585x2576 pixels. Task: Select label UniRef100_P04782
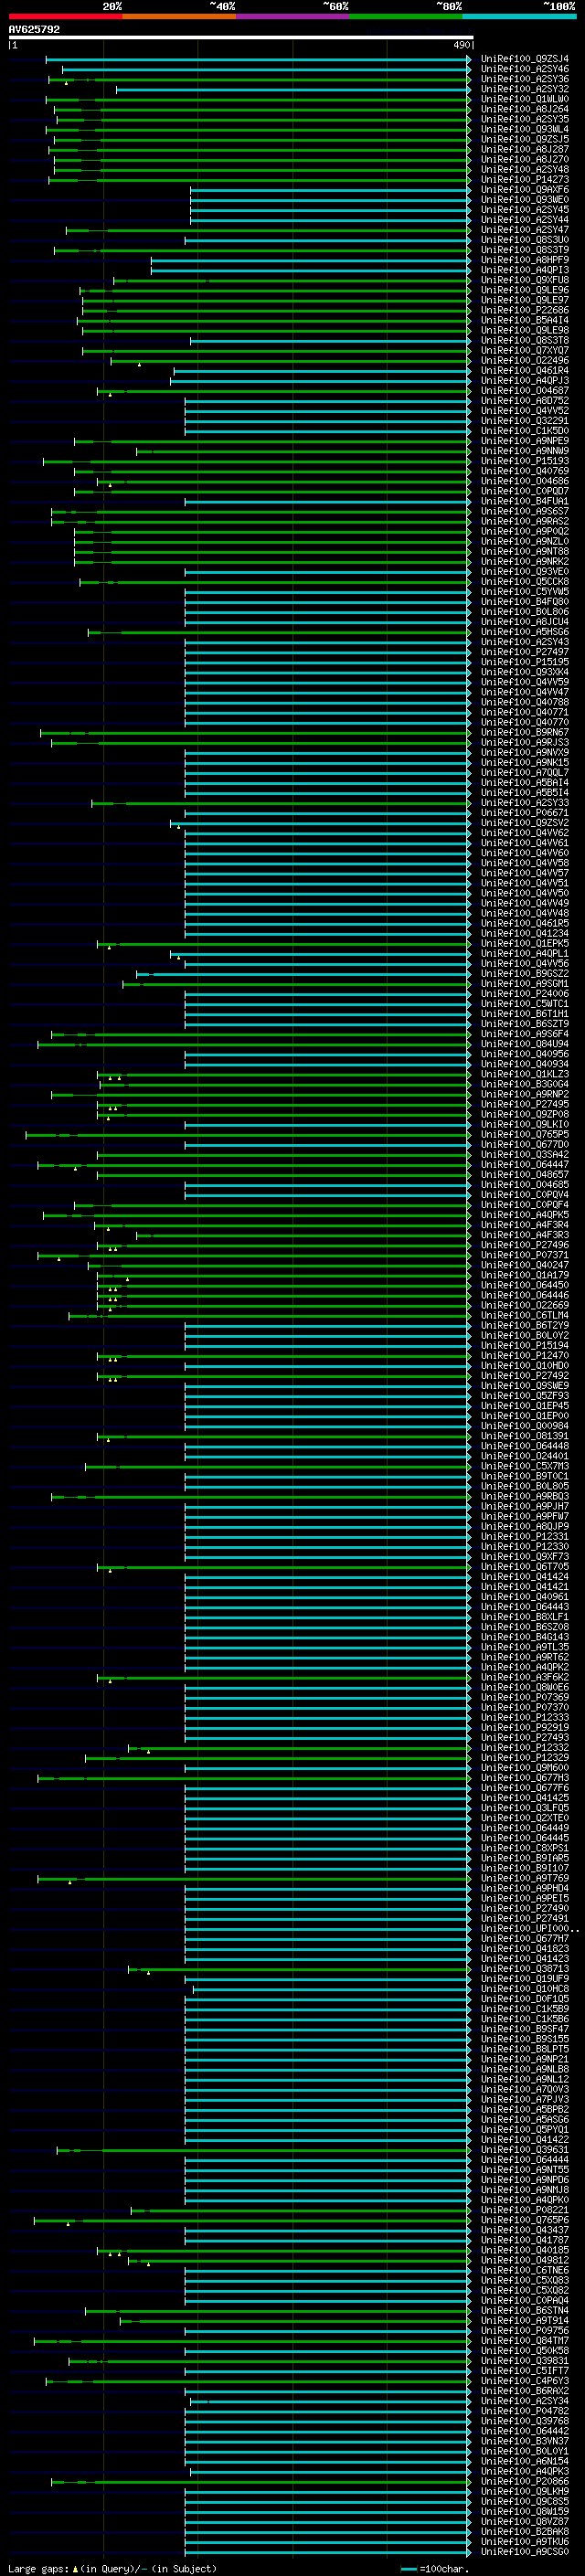pos(524,2411)
